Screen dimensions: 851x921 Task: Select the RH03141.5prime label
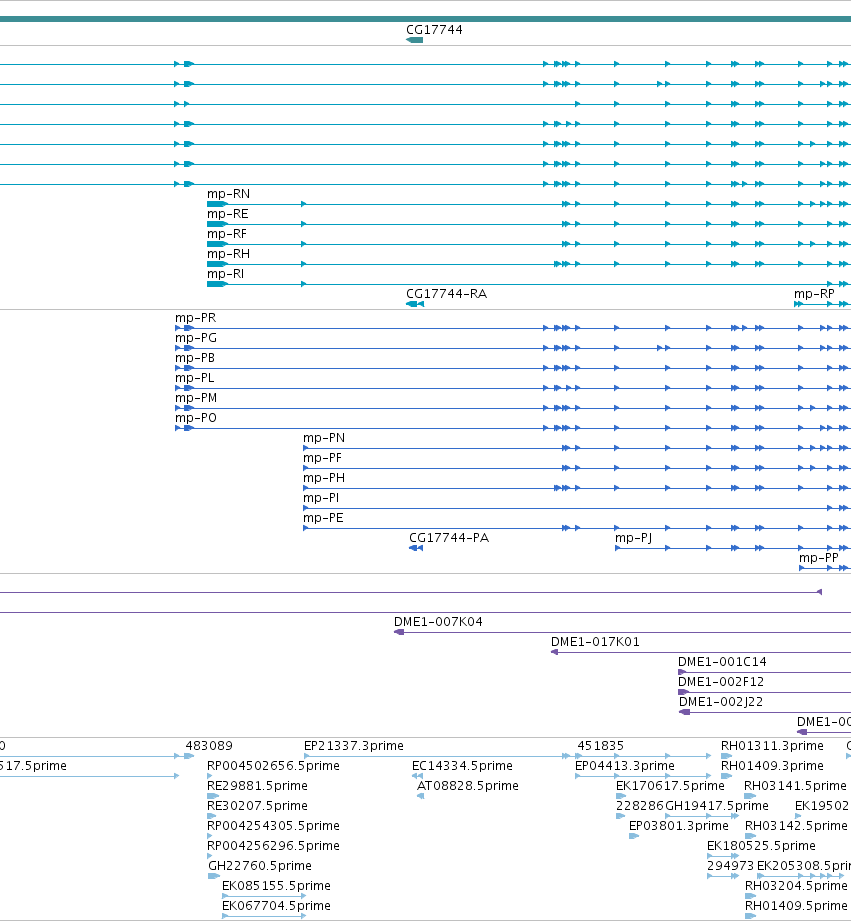click(795, 785)
